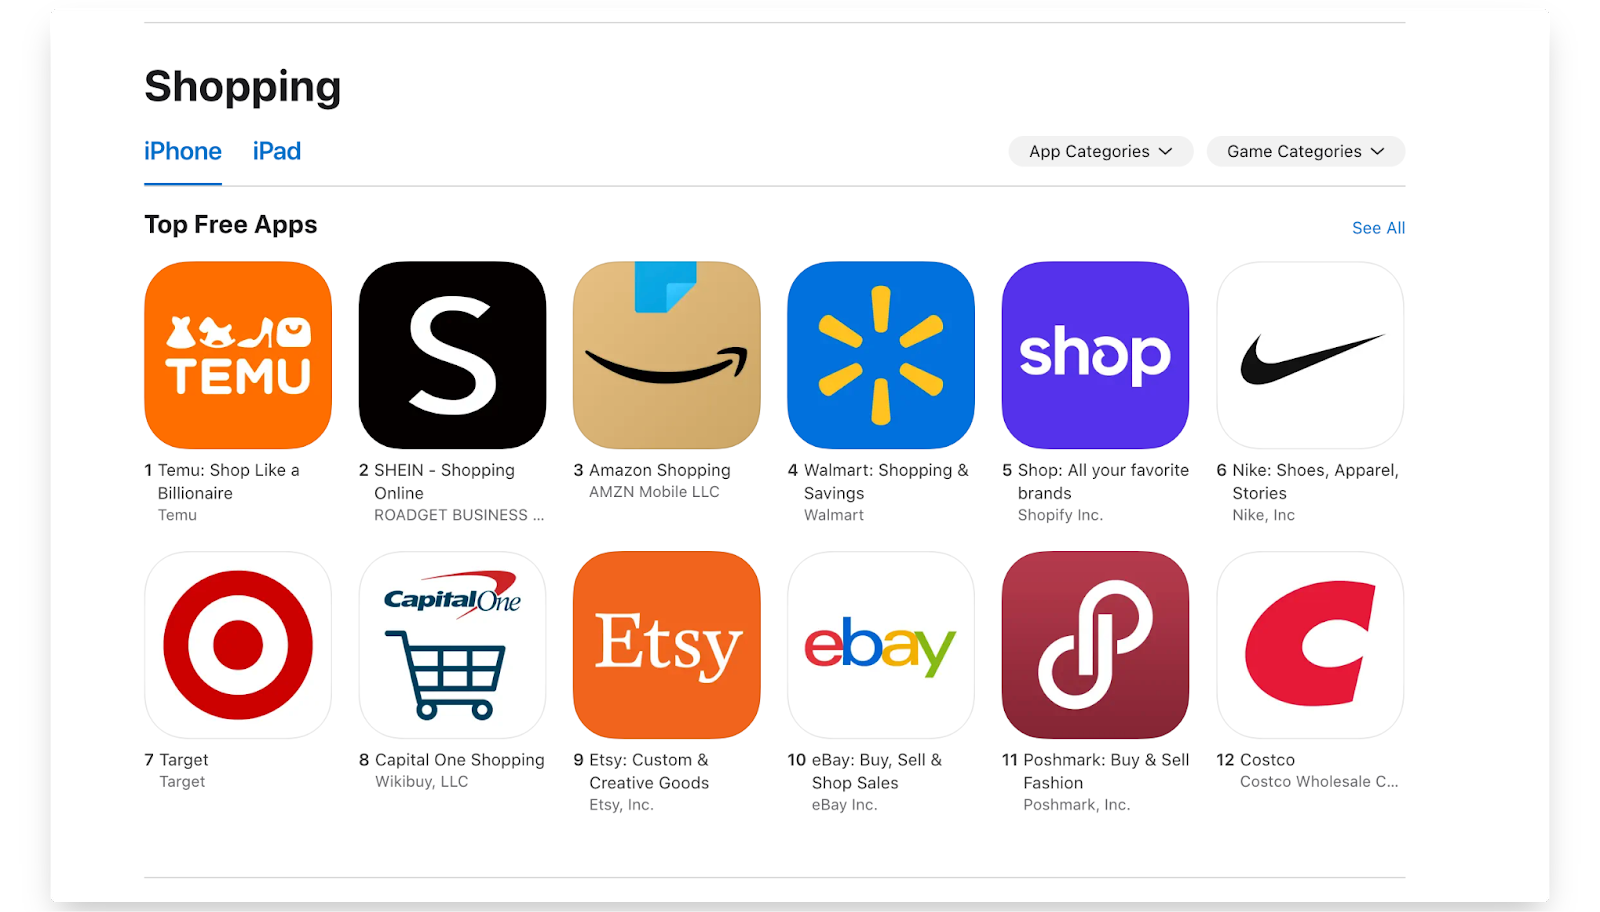Click the purple Shop app icon
Screen dimensions: 1600x912
pos(1096,355)
